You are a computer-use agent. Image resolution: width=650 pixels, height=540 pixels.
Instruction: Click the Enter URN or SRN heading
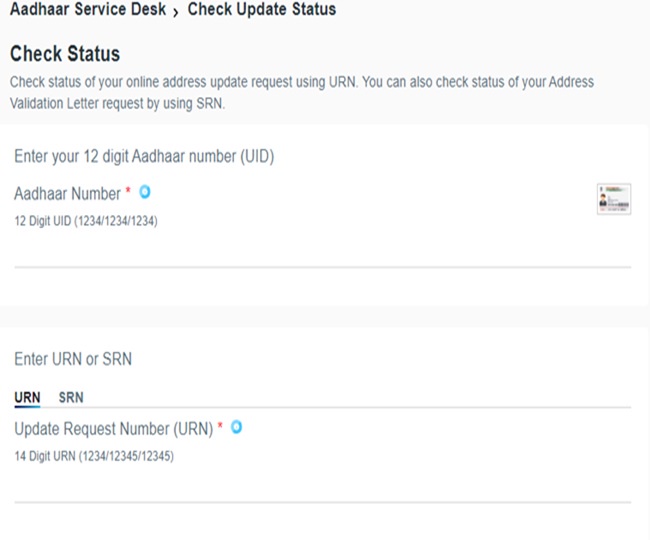73,359
